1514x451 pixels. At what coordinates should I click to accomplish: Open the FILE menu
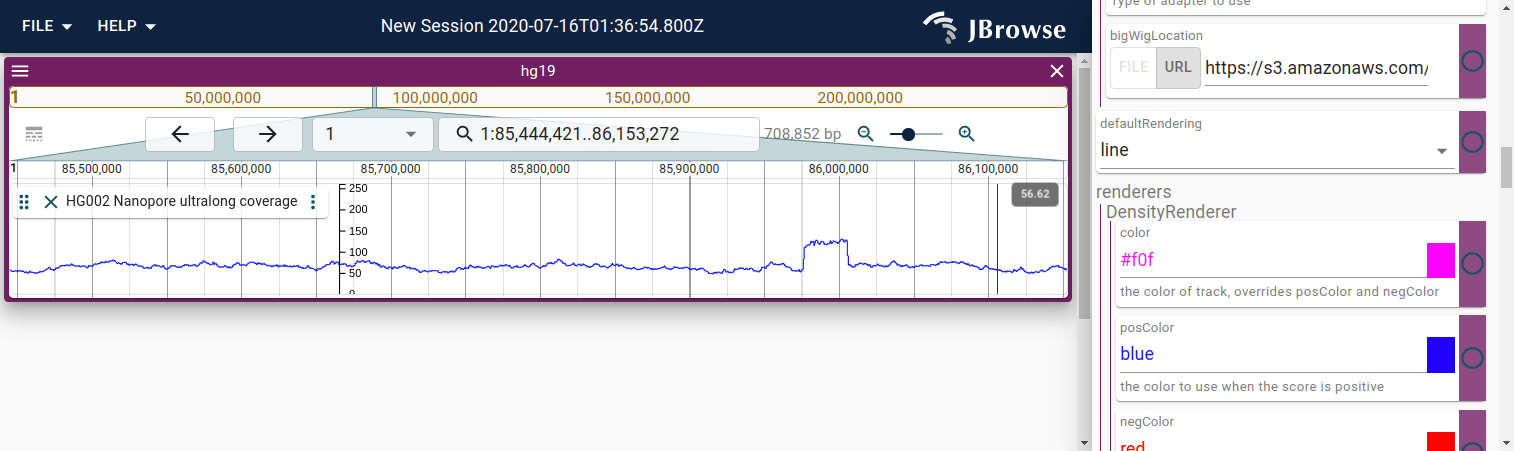point(47,26)
